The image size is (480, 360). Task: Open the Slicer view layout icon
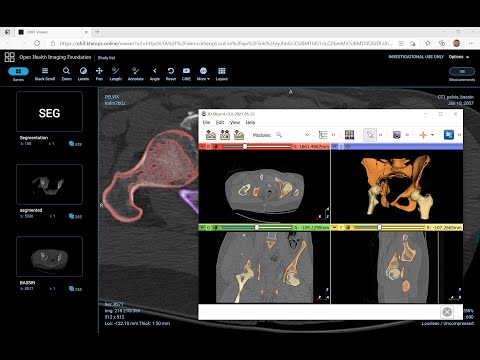(323, 135)
